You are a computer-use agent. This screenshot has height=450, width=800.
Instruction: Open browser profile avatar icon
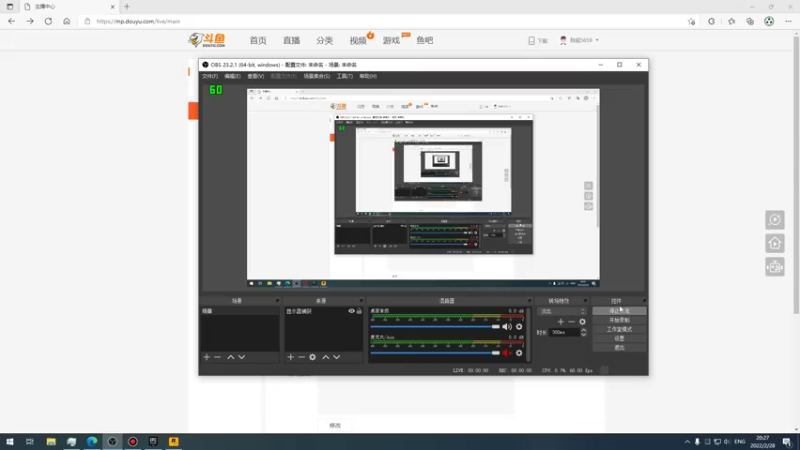[x=769, y=21]
